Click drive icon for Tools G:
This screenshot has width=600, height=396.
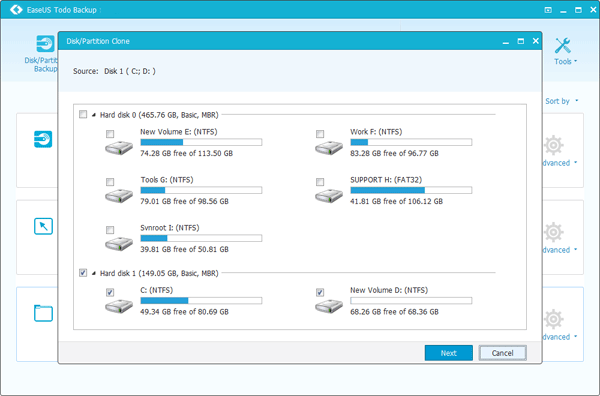click(119, 196)
